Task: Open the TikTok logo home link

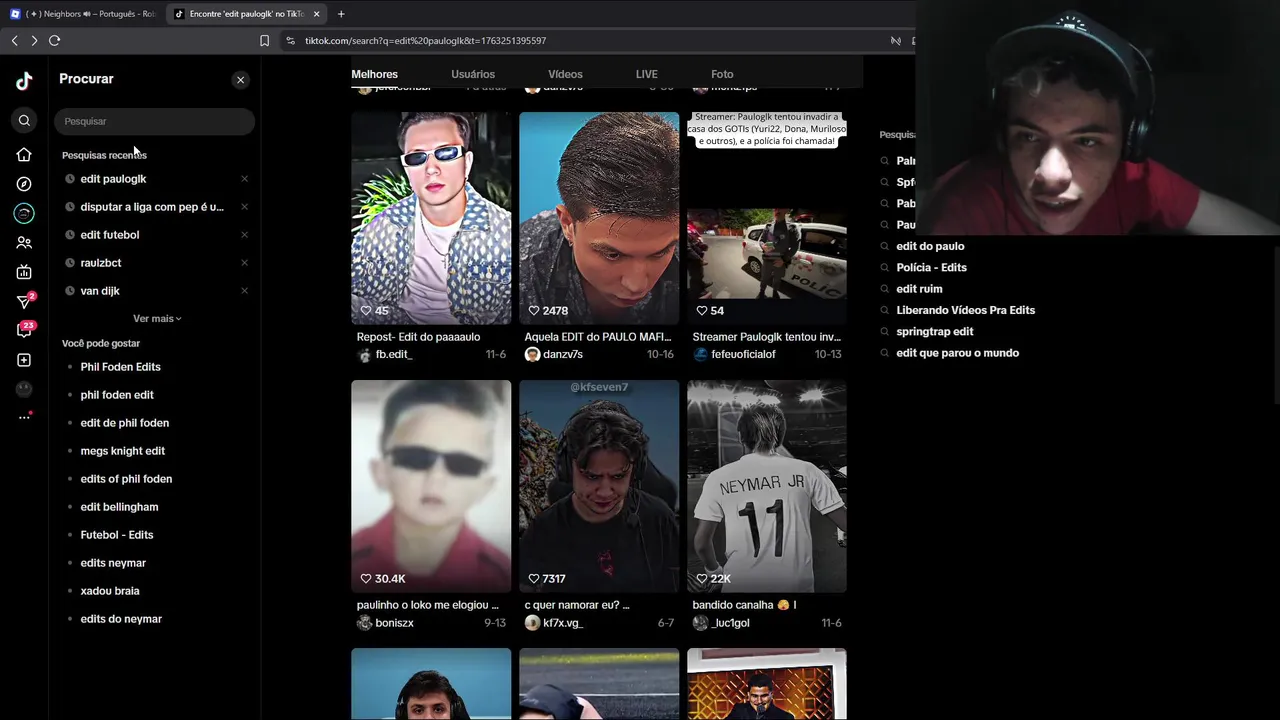Action: coord(24,81)
